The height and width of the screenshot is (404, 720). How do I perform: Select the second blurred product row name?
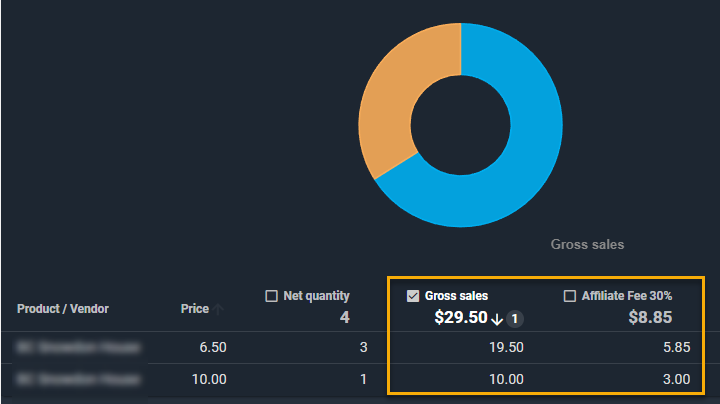pyautogui.click(x=78, y=380)
